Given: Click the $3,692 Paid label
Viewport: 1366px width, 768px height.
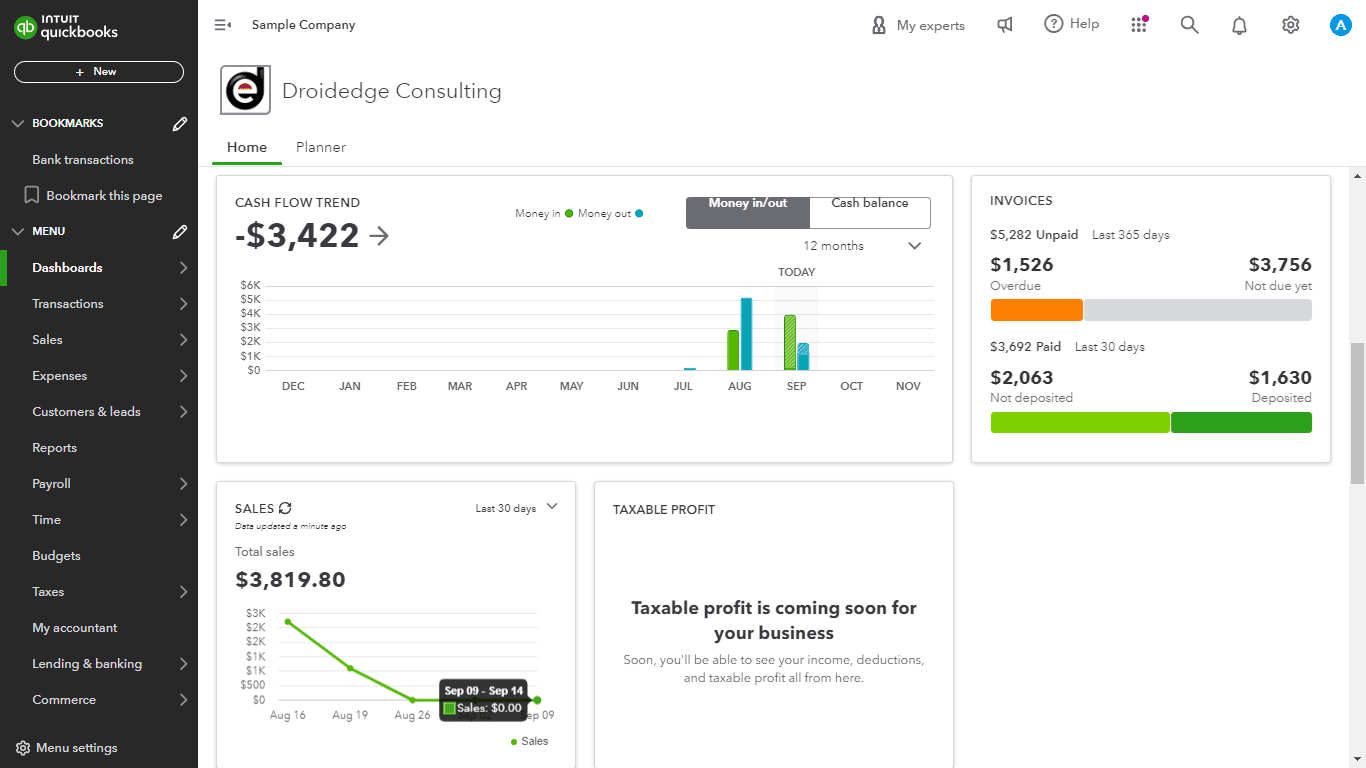Looking at the screenshot, I should point(1026,347).
